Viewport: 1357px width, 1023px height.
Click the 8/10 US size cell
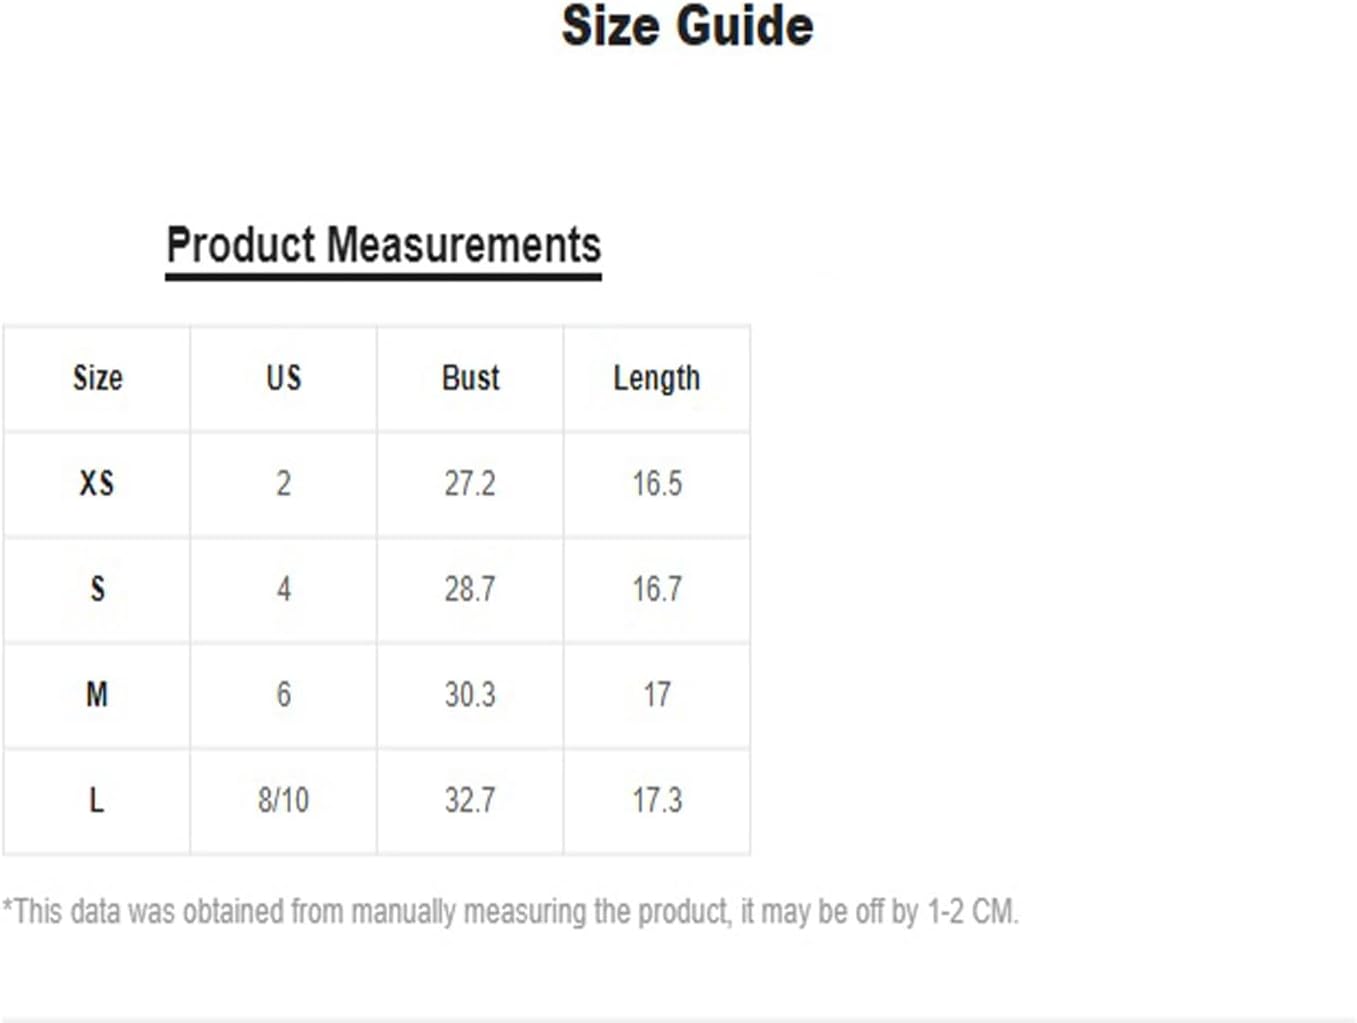(x=283, y=800)
